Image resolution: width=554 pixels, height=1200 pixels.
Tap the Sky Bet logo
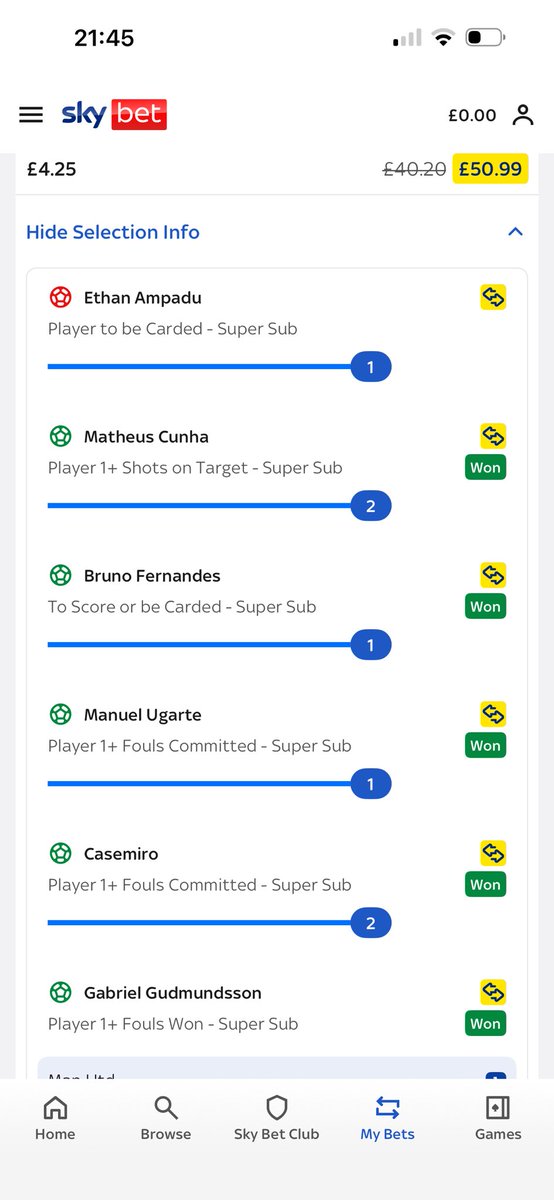[114, 114]
